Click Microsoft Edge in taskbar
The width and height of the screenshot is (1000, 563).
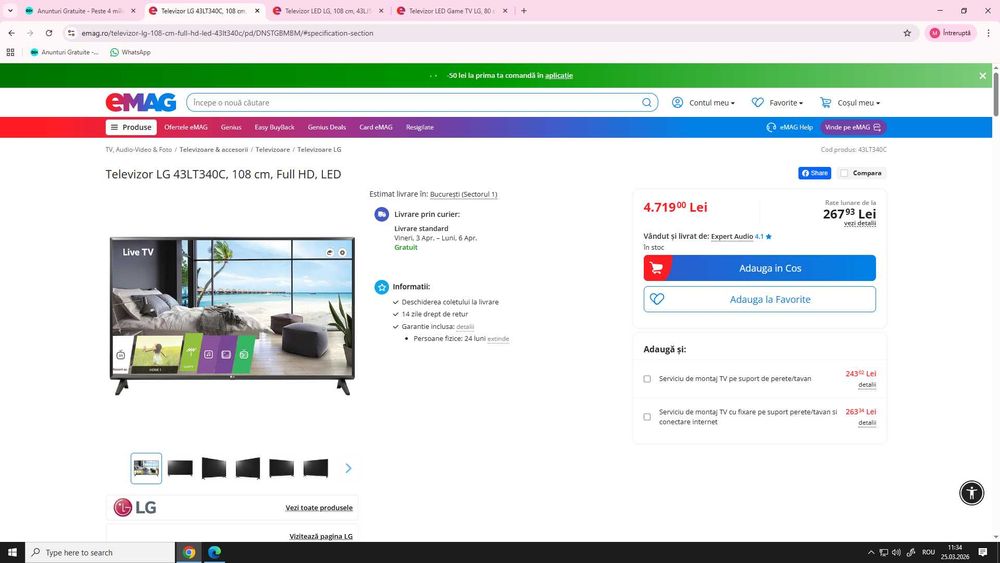pyautogui.click(x=214, y=552)
